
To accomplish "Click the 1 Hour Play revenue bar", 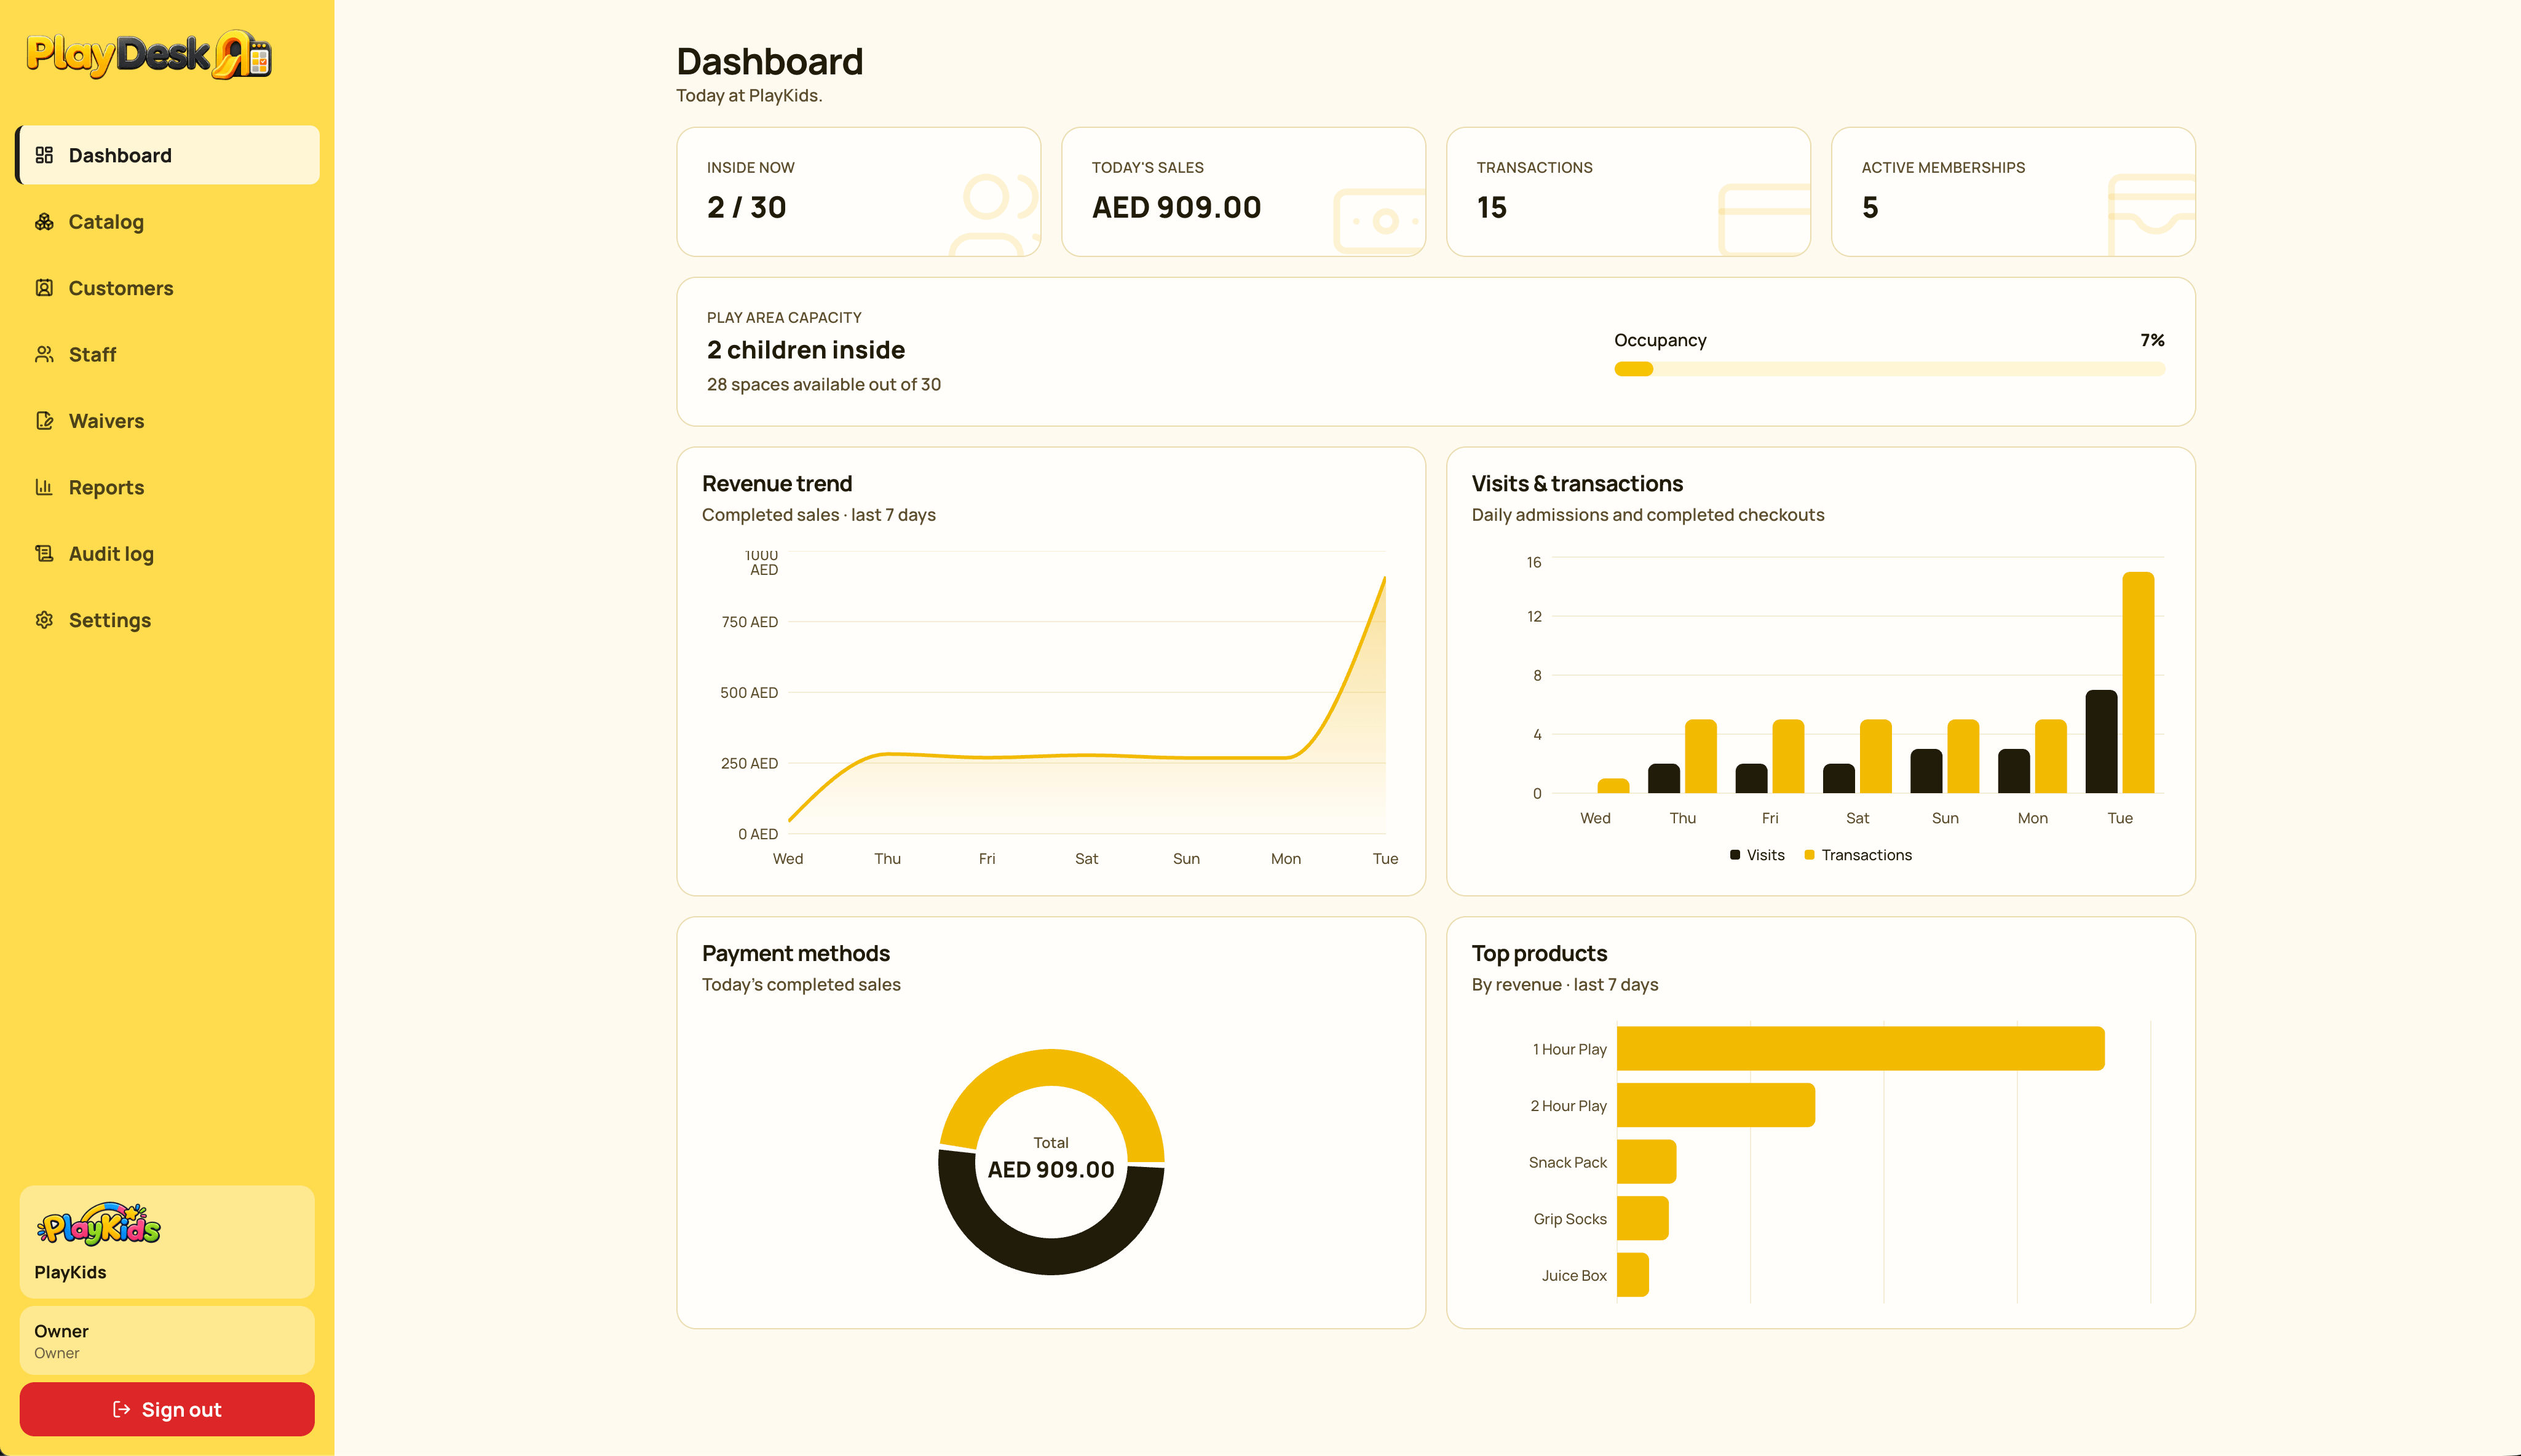I will point(1860,1049).
